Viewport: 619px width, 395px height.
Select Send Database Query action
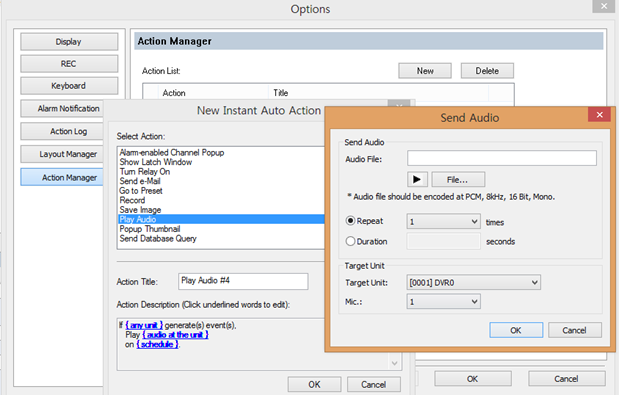pyautogui.click(x=158, y=239)
